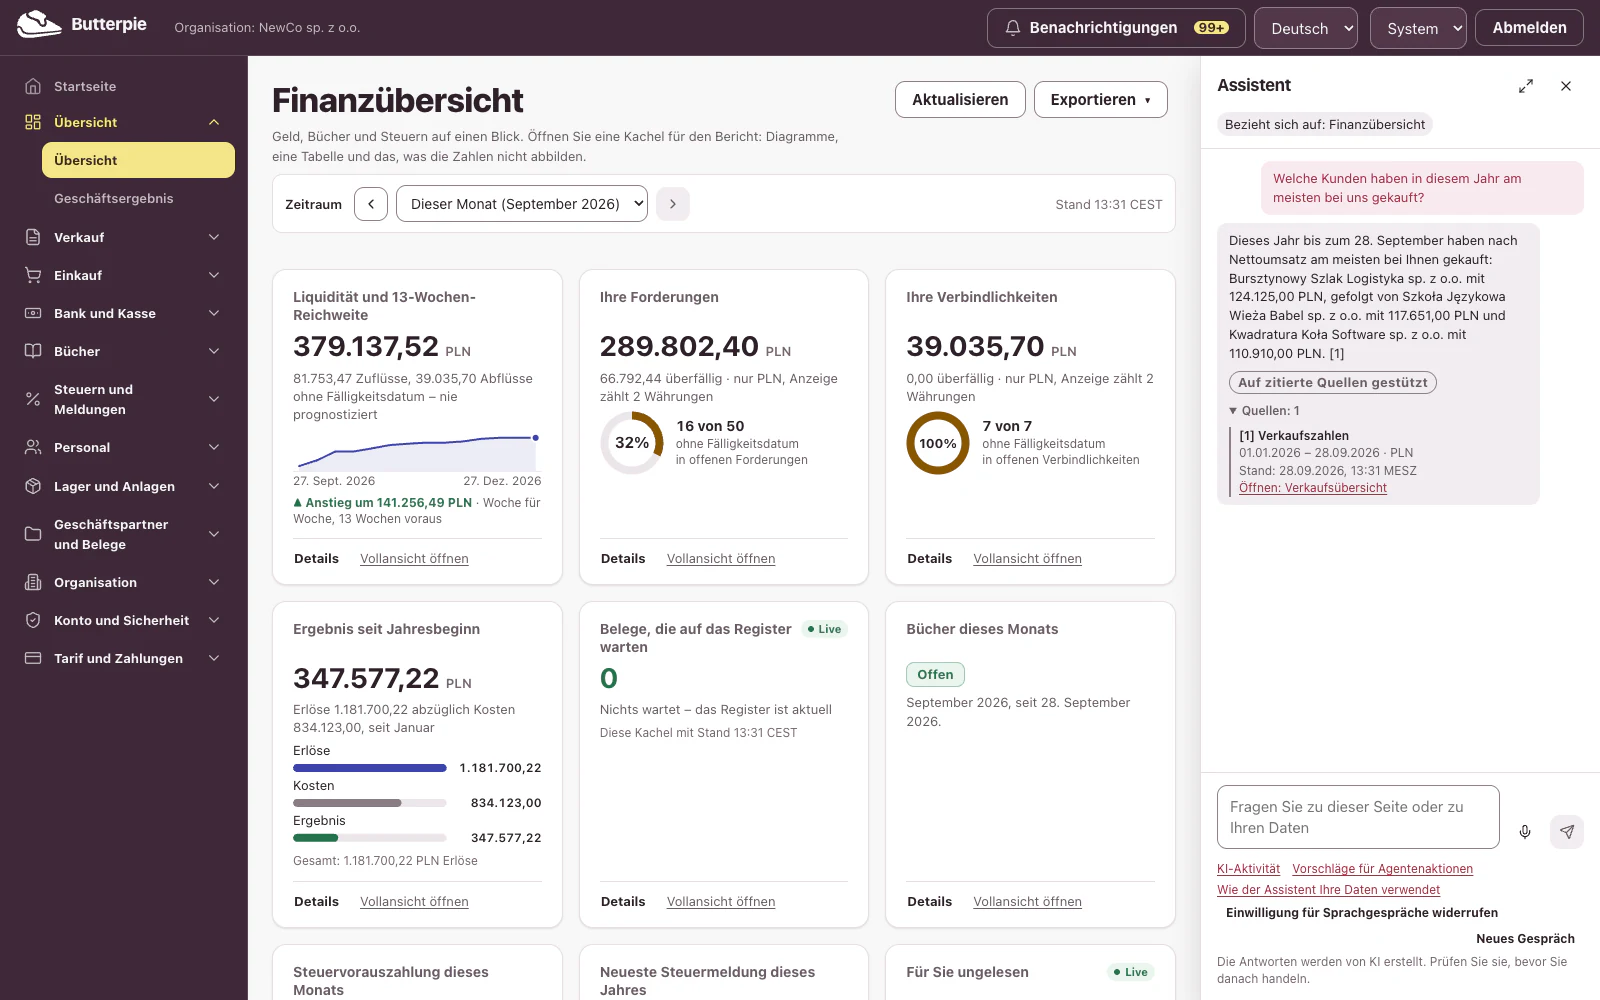Viewport: 1600px width, 1000px height.
Task: Select the highlighted Übersicht submenu item
Action: (138, 160)
